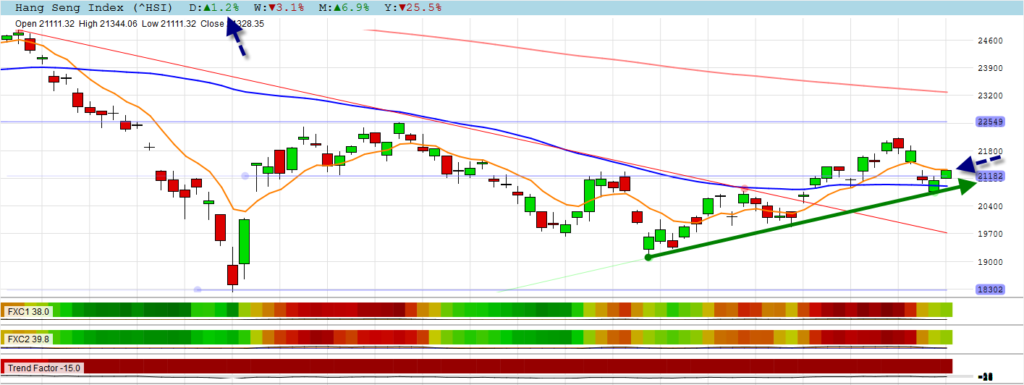Click the FXC1 38.0 indicator label

click(28, 312)
